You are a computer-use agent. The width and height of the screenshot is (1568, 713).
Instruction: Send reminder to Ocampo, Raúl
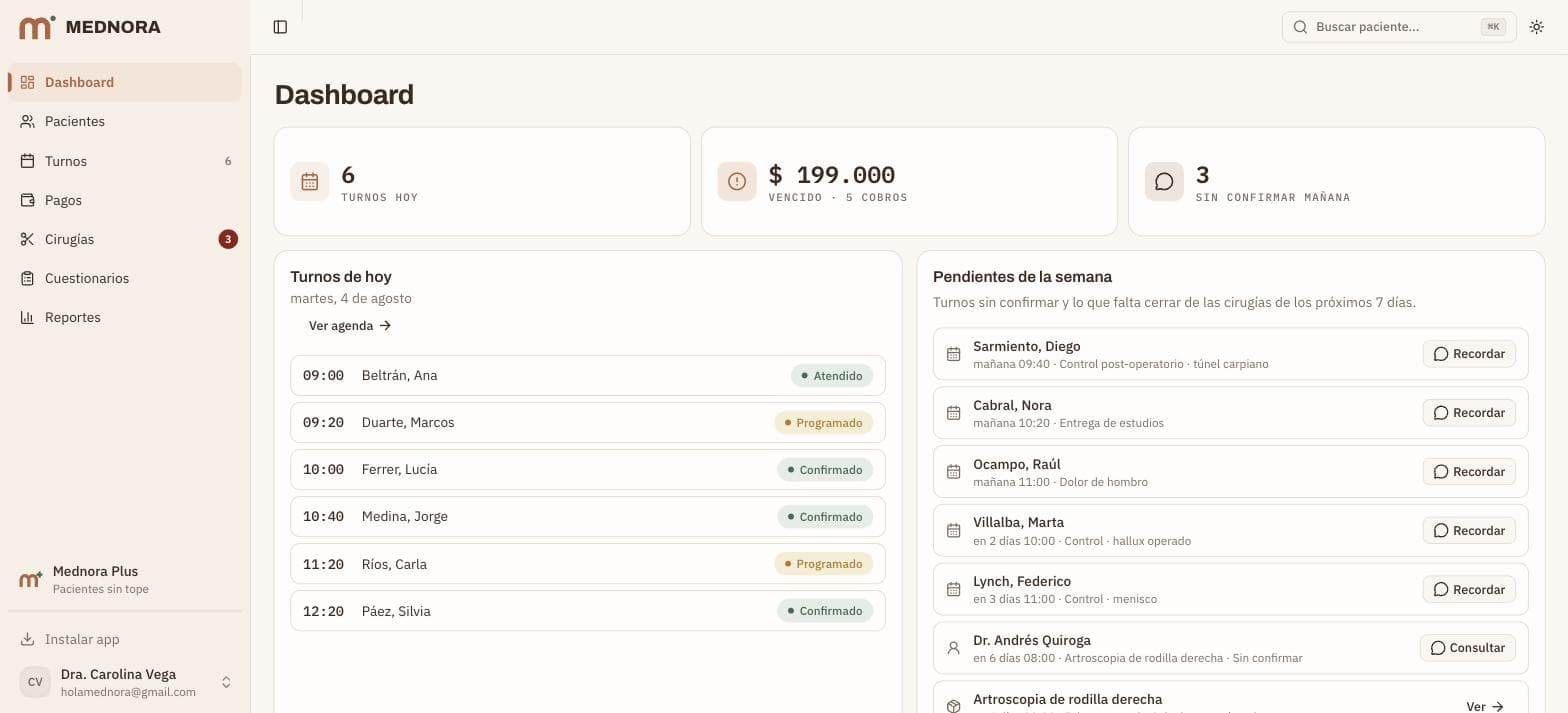(1469, 472)
